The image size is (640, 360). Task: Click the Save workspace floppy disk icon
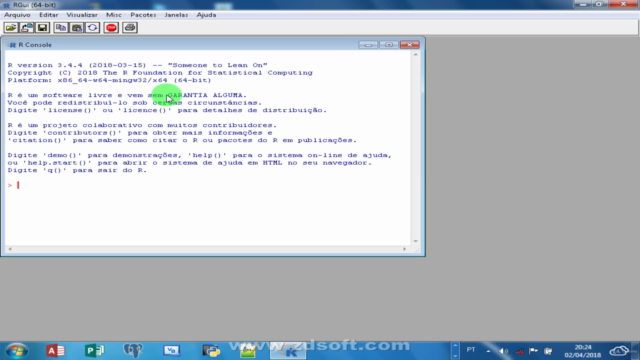click(x=42, y=28)
